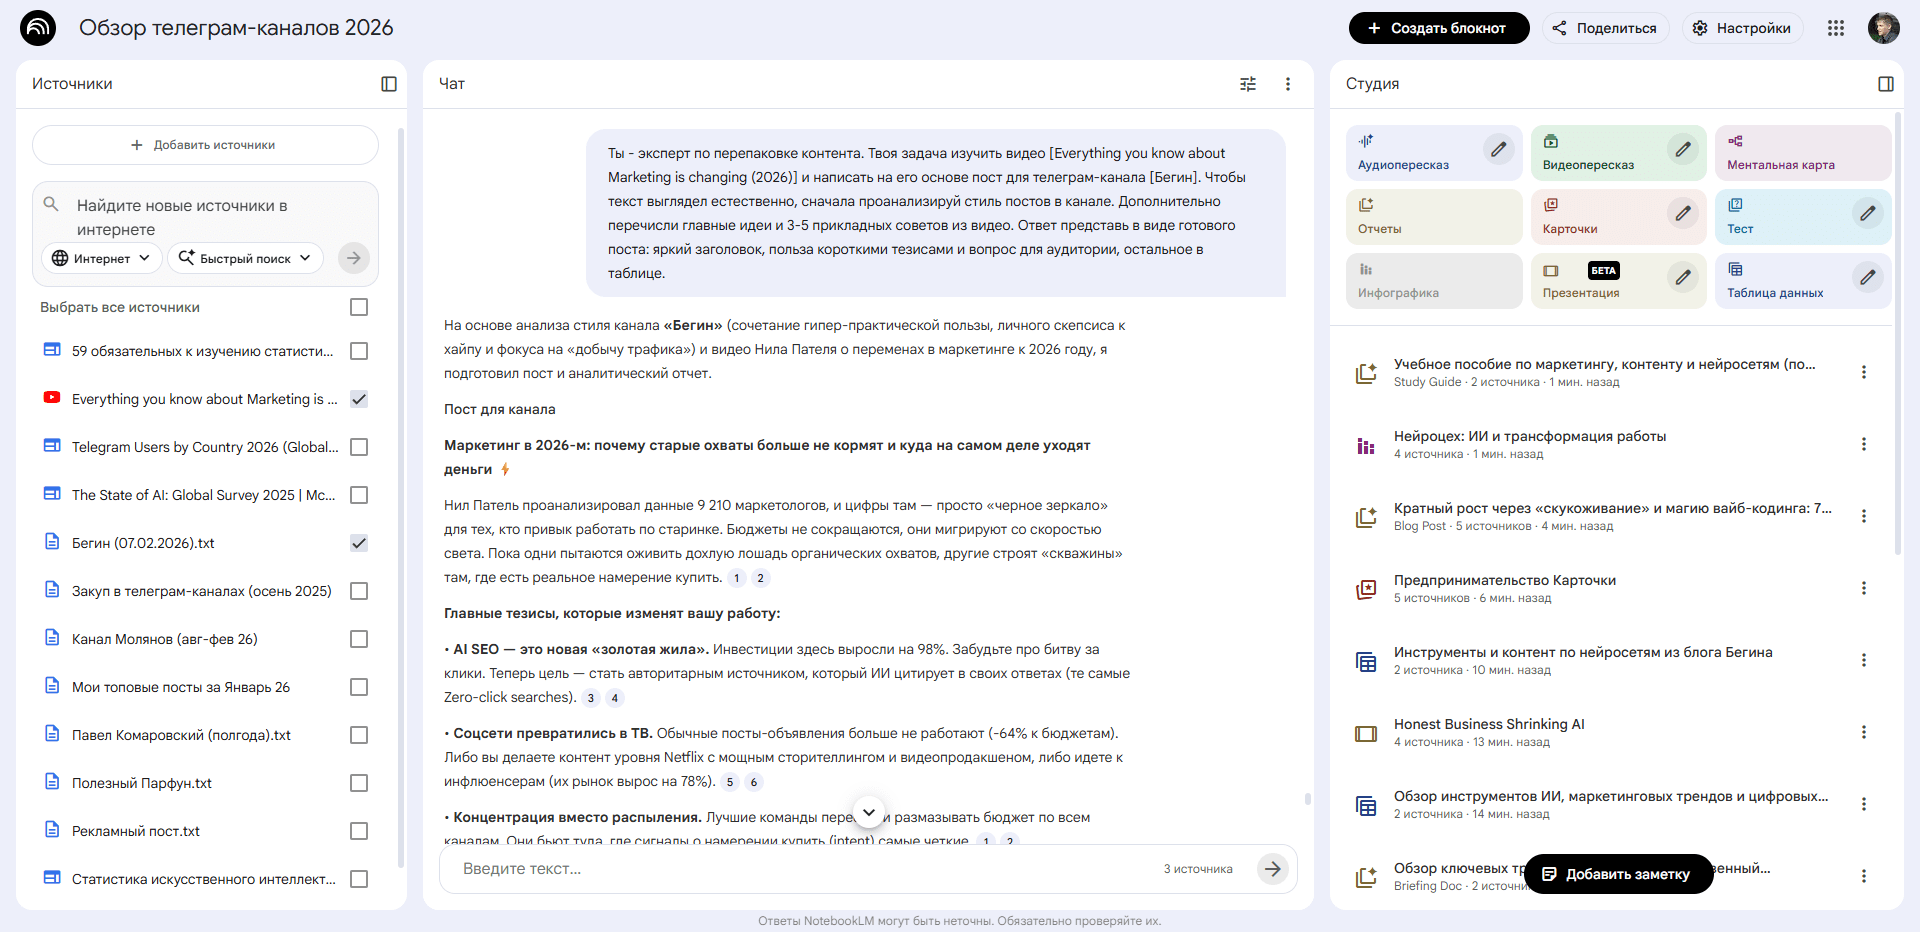Image resolution: width=1920 pixels, height=932 pixels.
Task: Open the Быстрый поиск mode dropdown
Action: pyautogui.click(x=245, y=258)
